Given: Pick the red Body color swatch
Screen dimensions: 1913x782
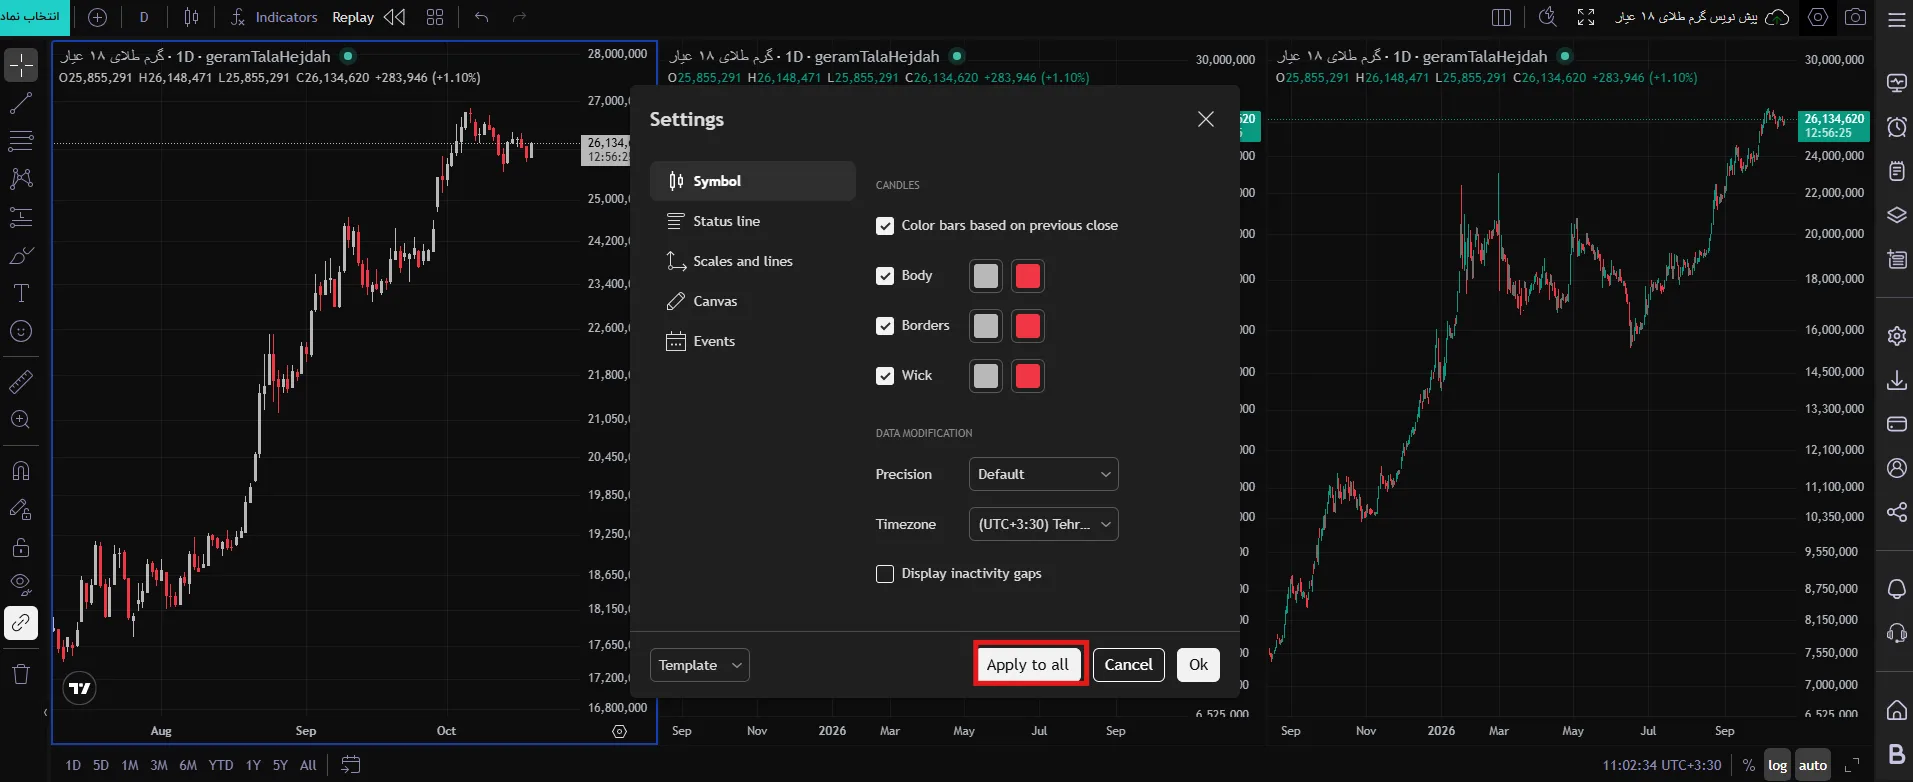Looking at the screenshot, I should (x=1028, y=276).
